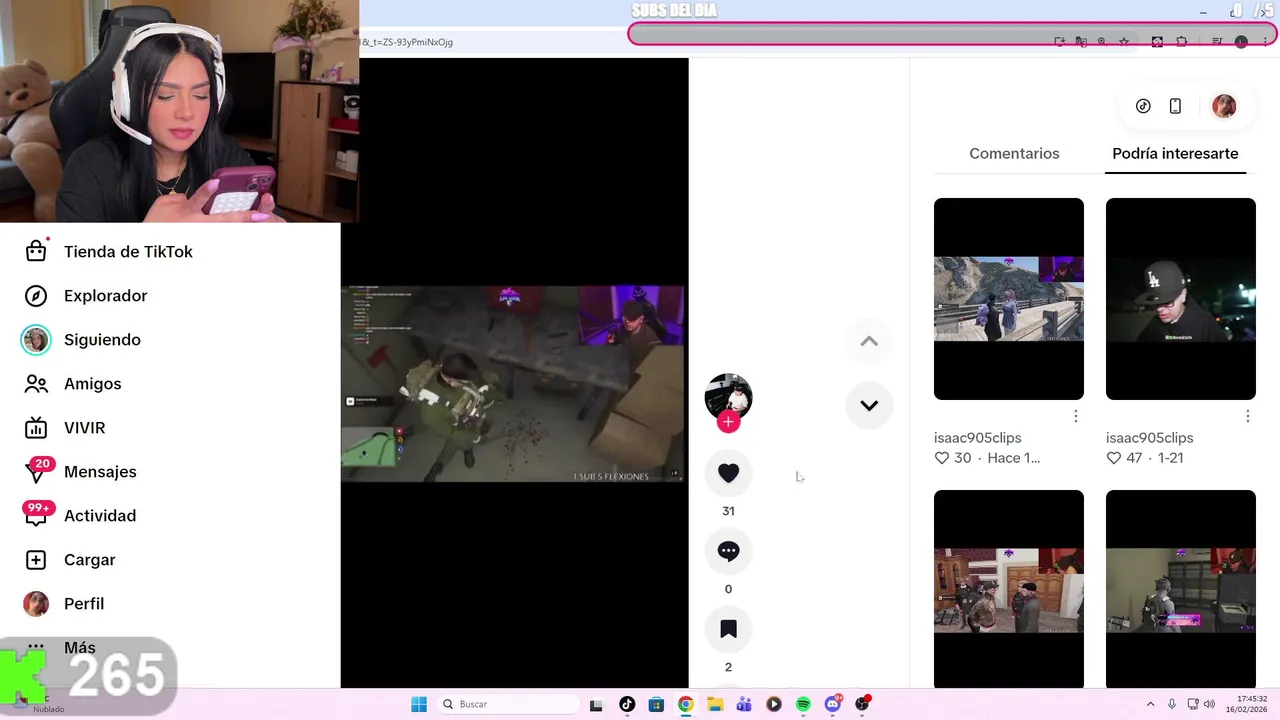The height and width of the screenshot is (720, 1280).
Task: Save video with bookmark icon
Action: 728,629
